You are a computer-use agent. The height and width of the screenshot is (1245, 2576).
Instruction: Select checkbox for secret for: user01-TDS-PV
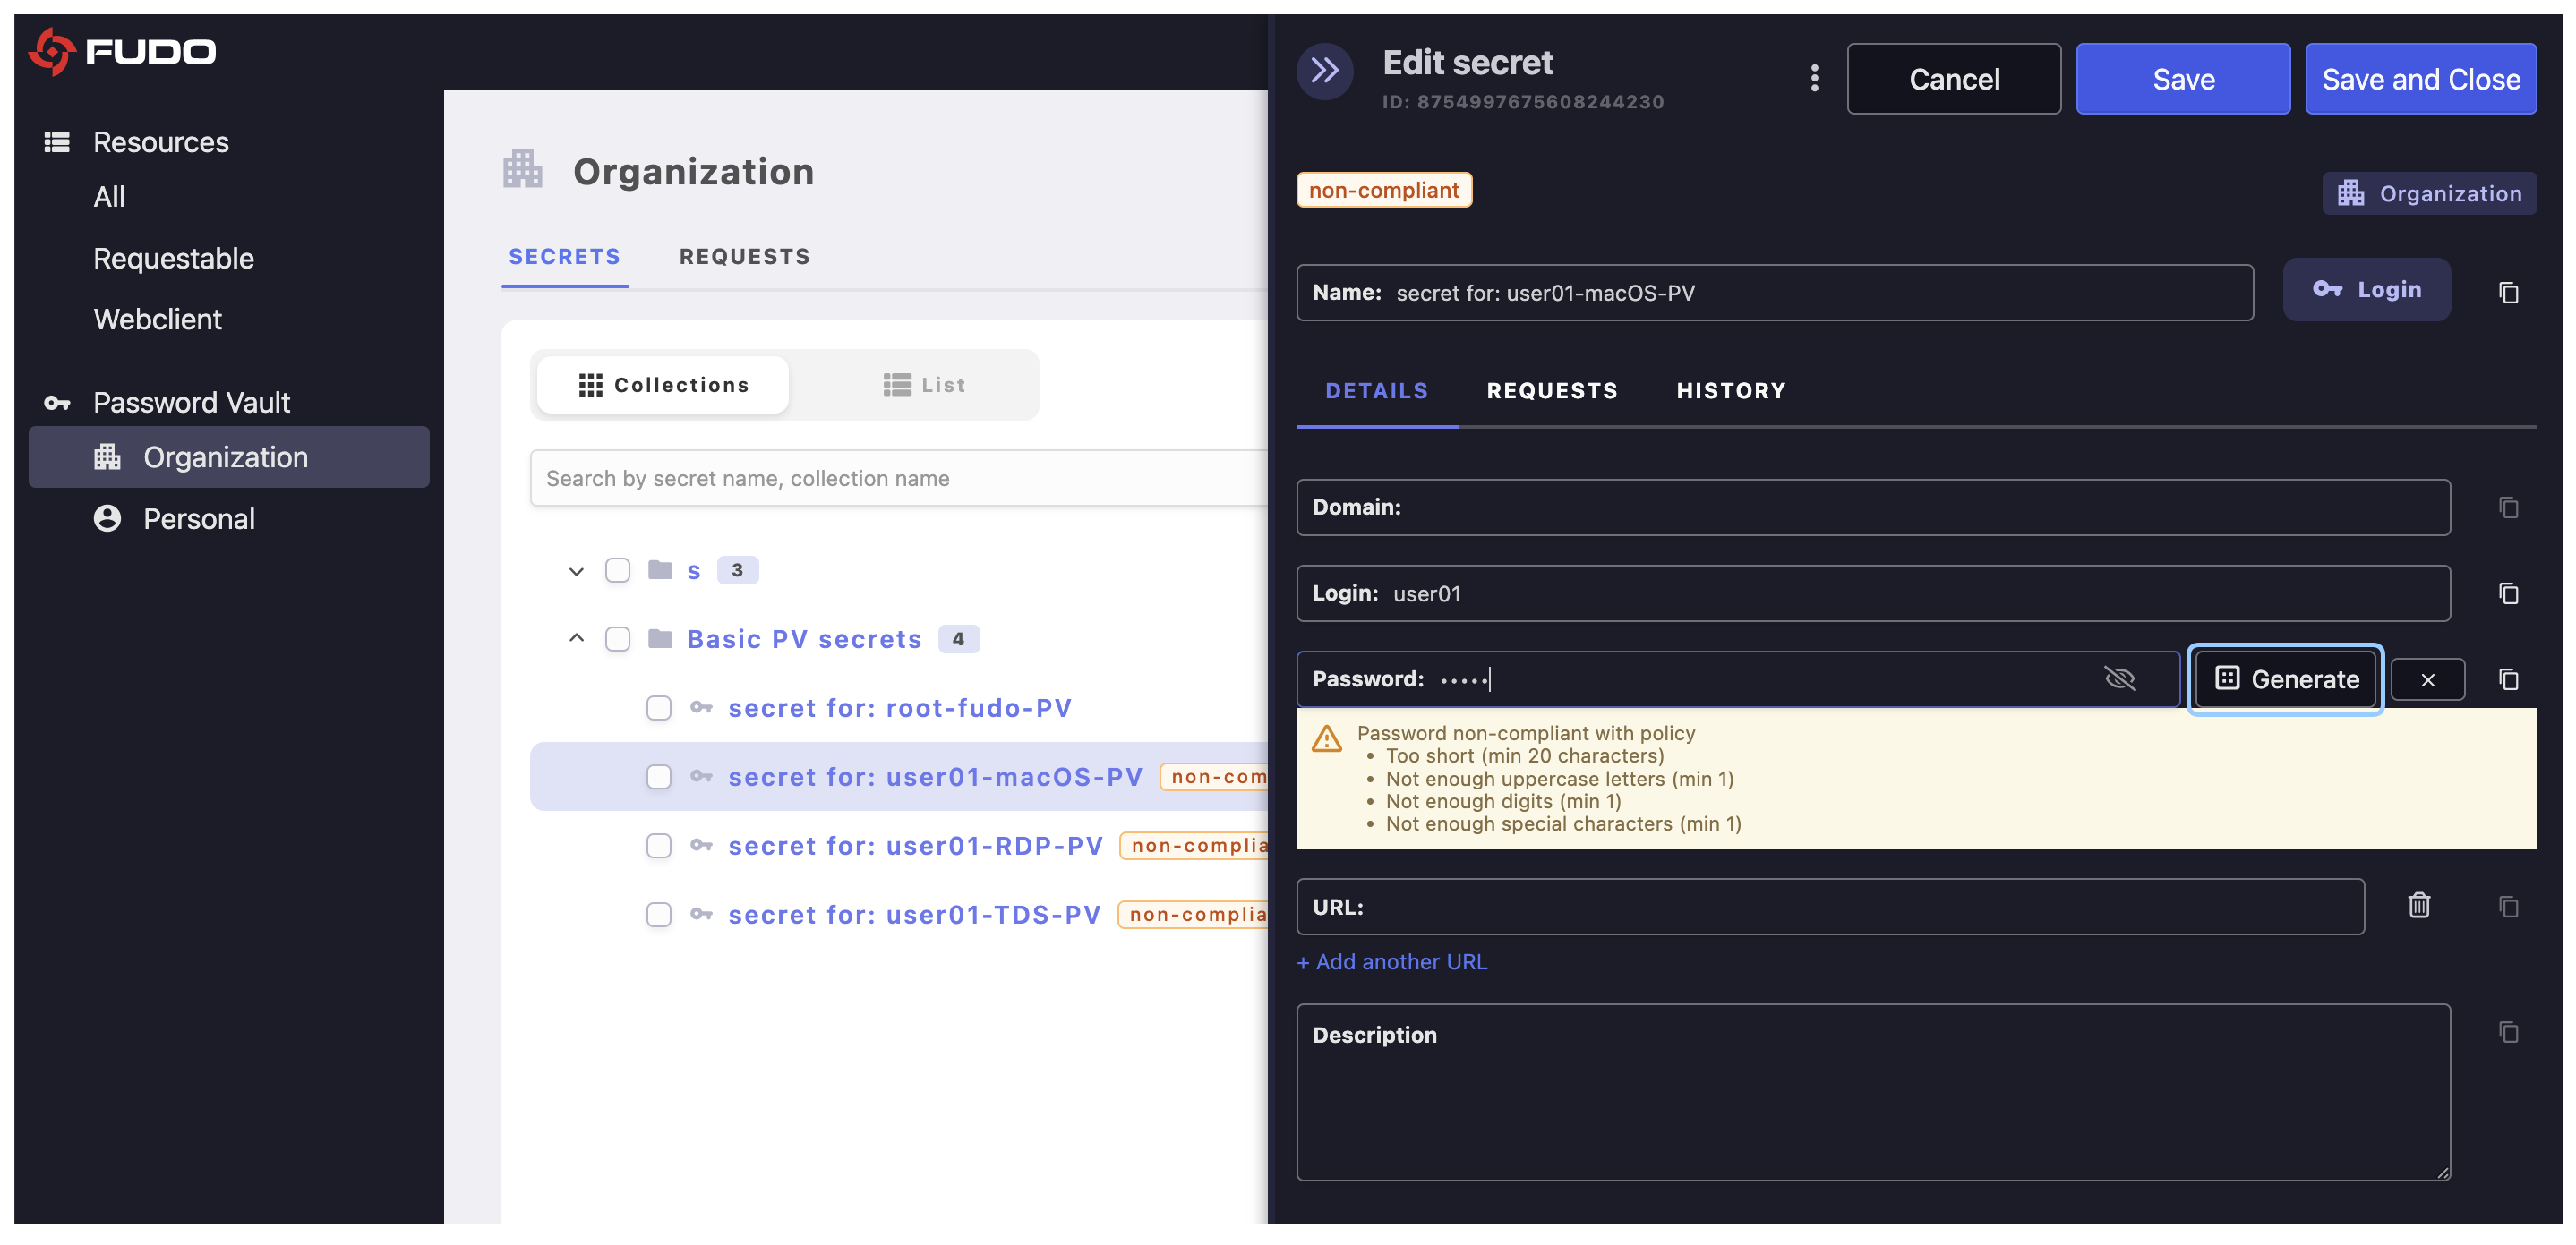(x=659, y=915)
